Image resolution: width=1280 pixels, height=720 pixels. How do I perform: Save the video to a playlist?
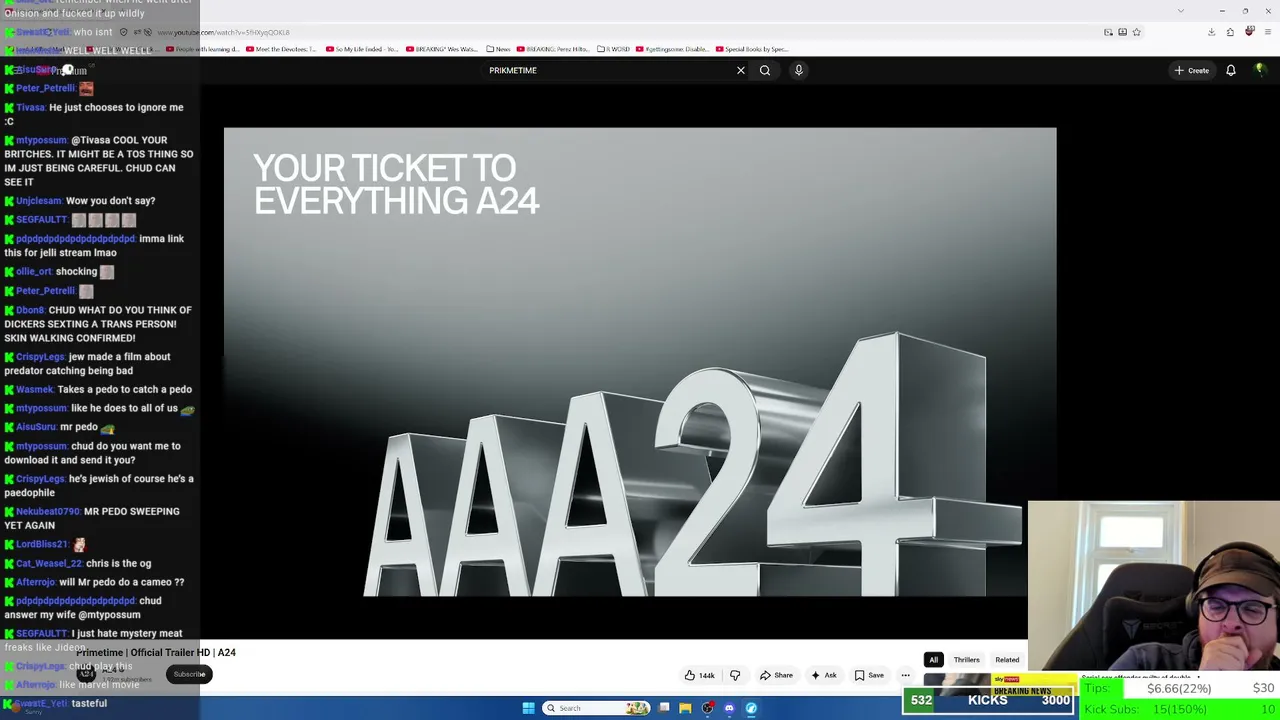(869, 675)
